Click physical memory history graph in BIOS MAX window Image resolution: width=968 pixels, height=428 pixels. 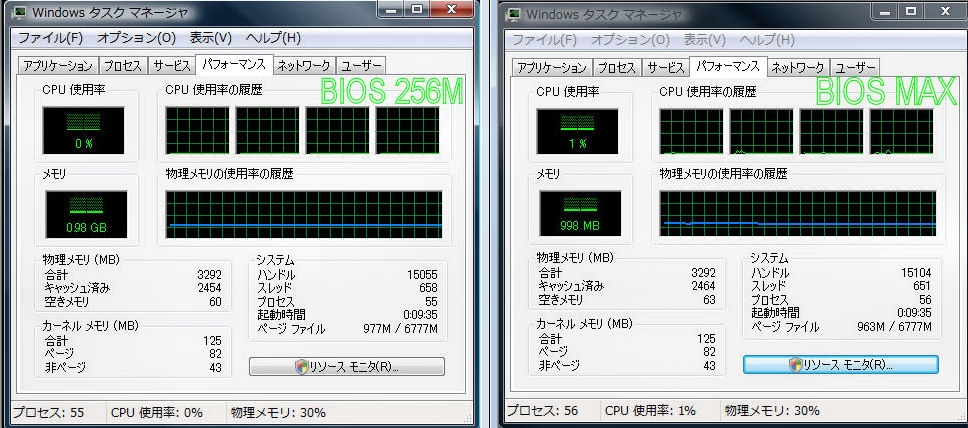pyautogui.click(x=798, y=214)
